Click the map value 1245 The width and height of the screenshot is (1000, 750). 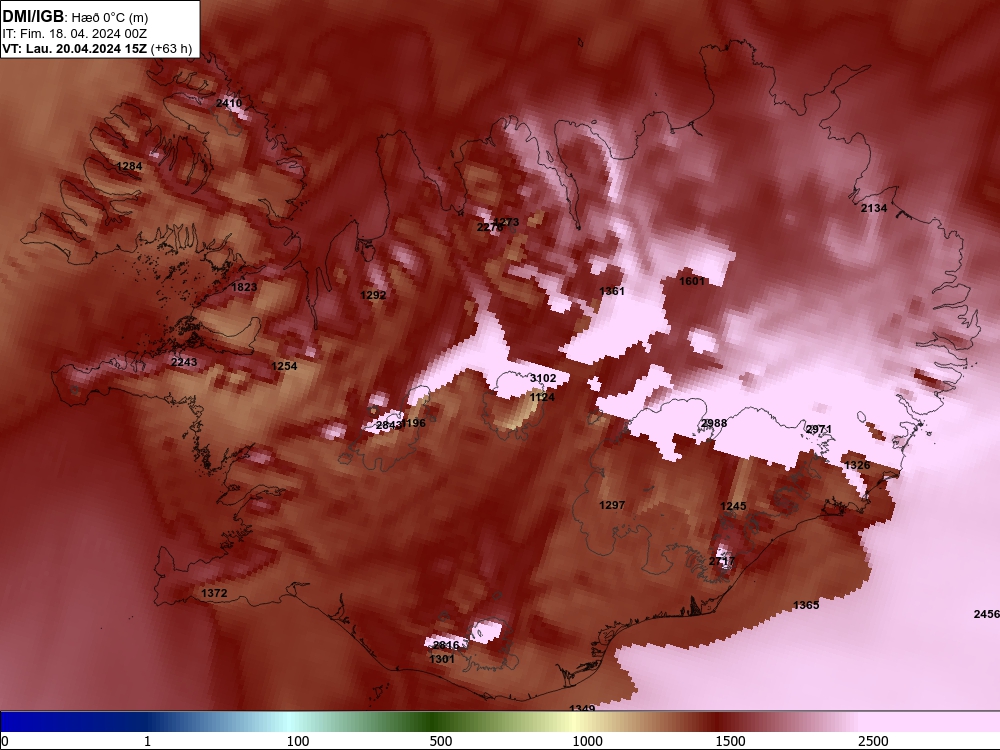tap(733, 506)
